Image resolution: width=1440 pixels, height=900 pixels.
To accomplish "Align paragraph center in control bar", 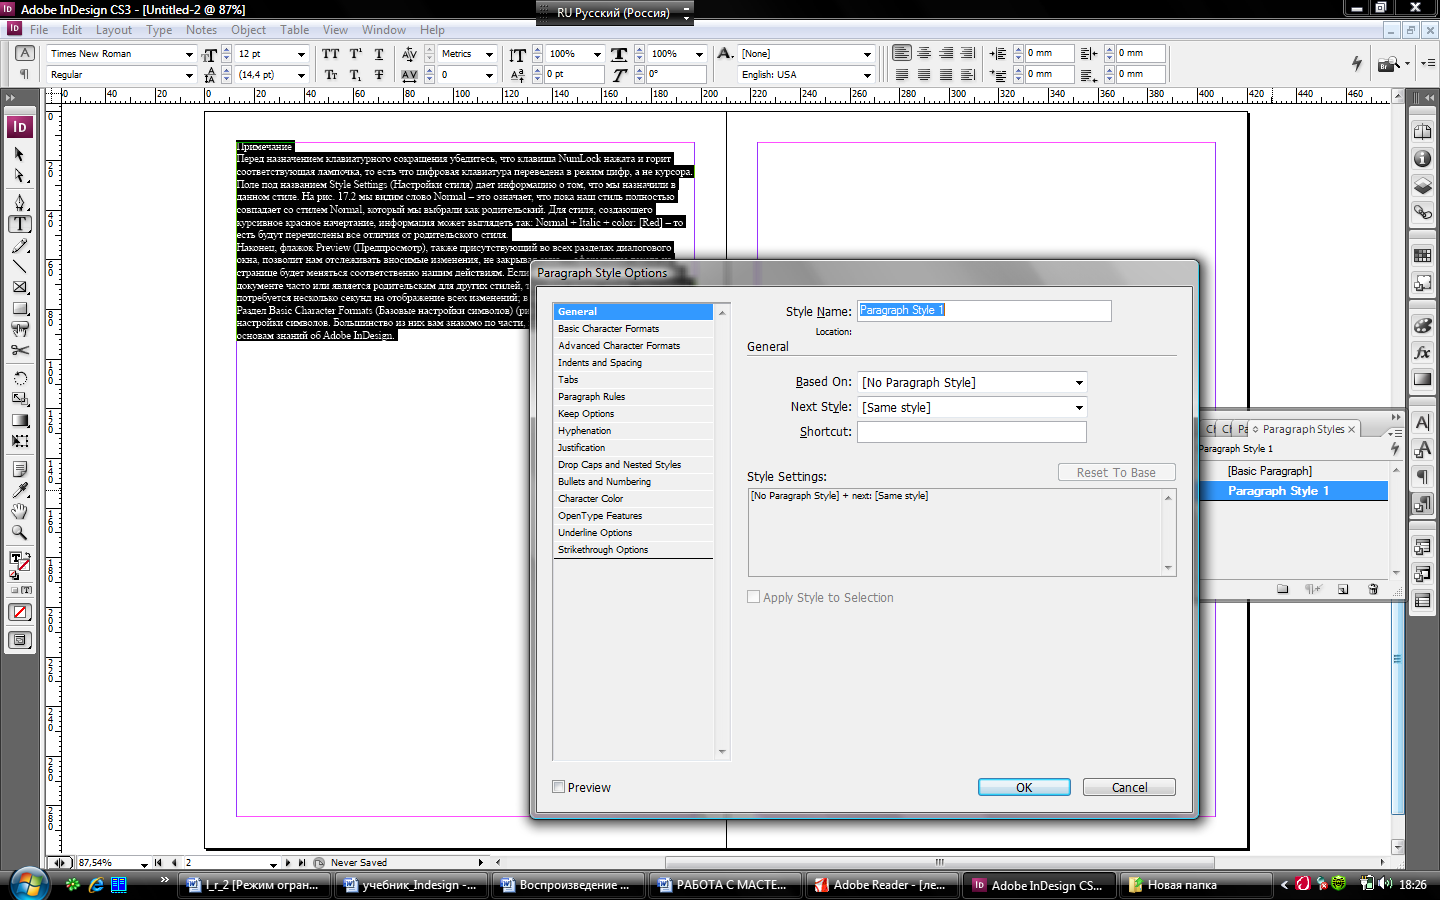I will pyautogui.click(x=924, y=53).
